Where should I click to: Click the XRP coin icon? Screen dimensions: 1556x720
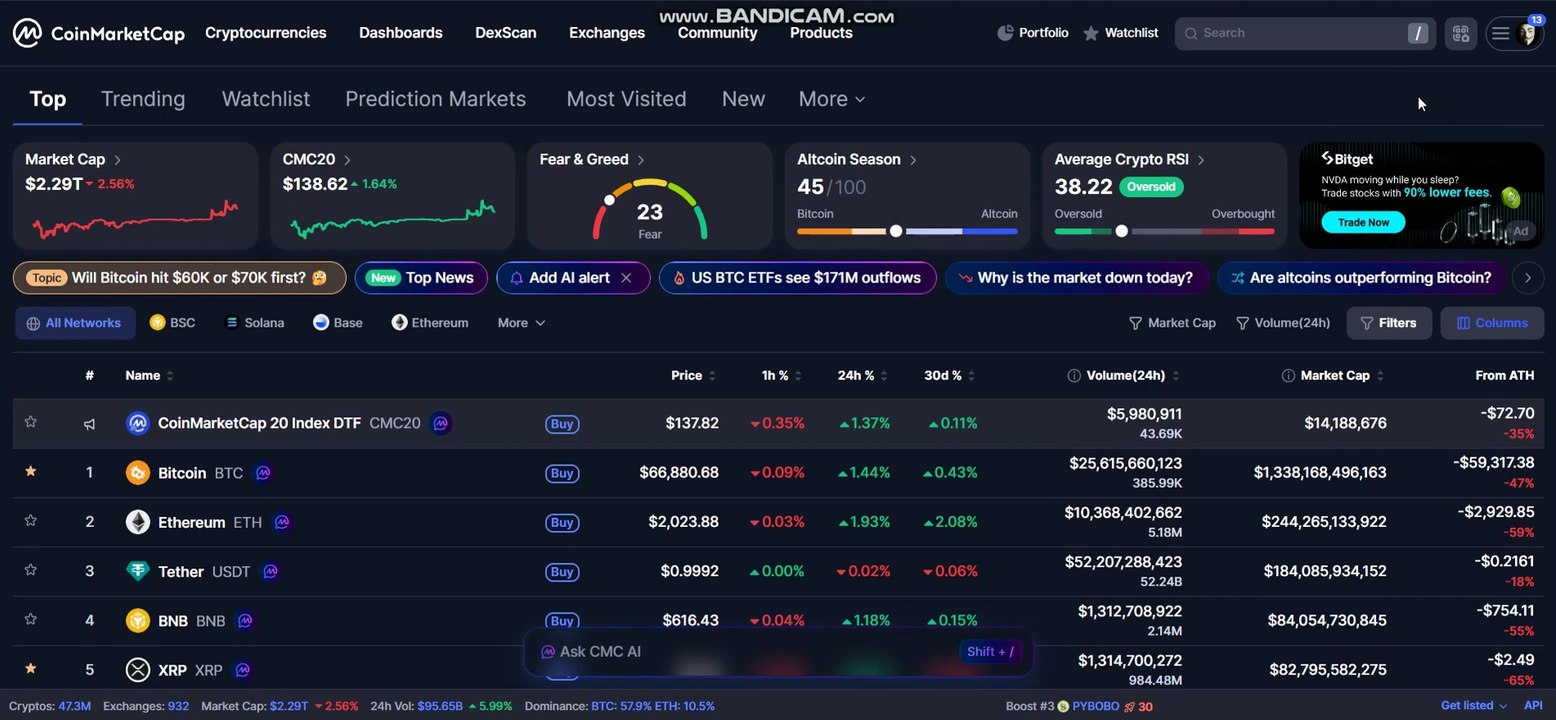[138, 670]
